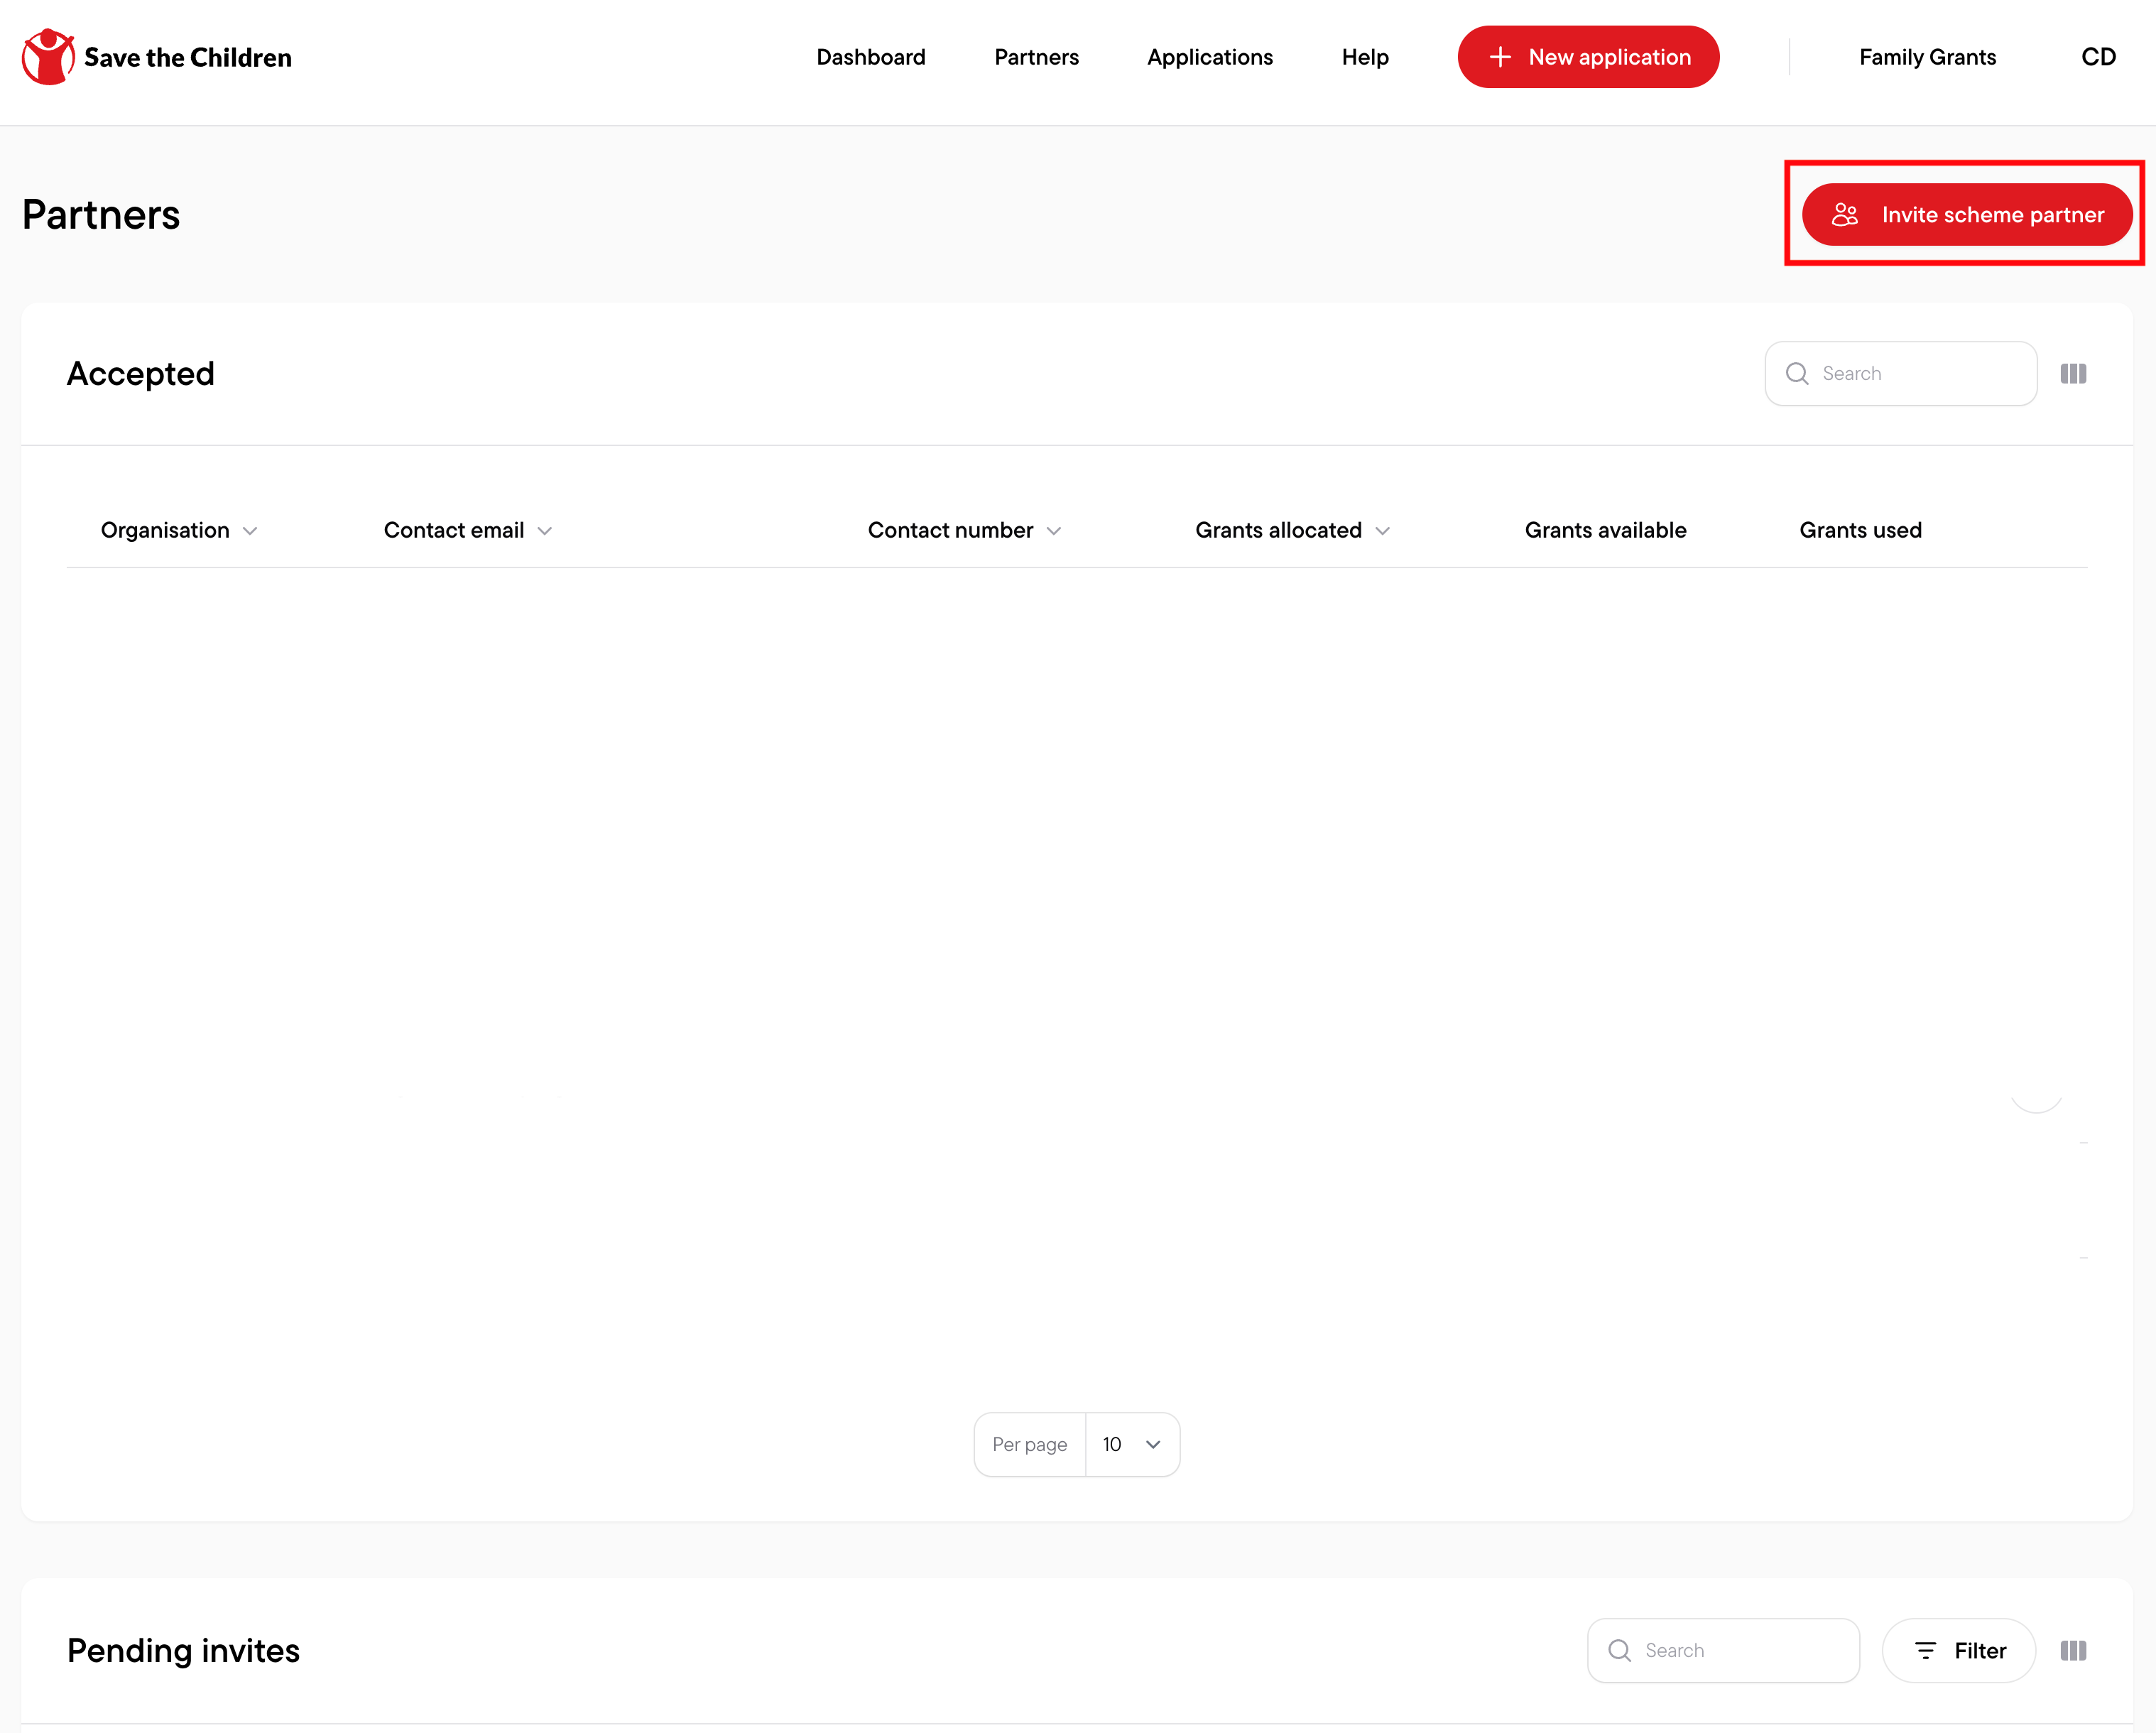Image resolution: width=2156 pixels, height=1733 pixels.
Task: Focus the Accepted table search field
Action: tap(1900, 373)
